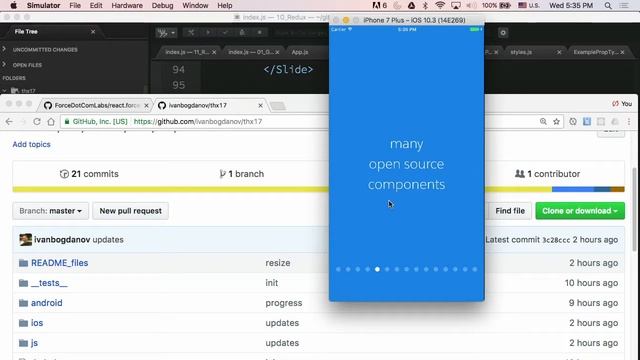Click the AirPlay display icon in the menu bar
Image resolution: width=640 pixels, height=360 pixels.
[x=456, y=5]
